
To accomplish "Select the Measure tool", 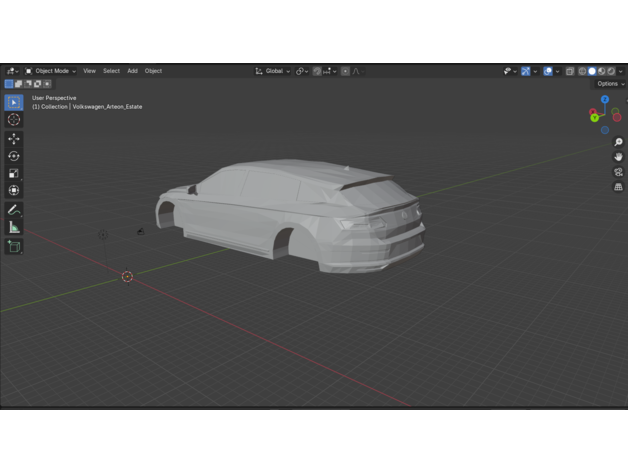I will tap(14, 228).
